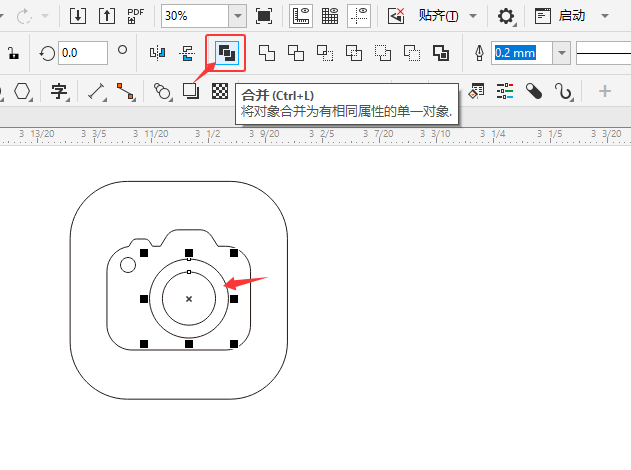Select the Text tool (字)

coord(59,91)
